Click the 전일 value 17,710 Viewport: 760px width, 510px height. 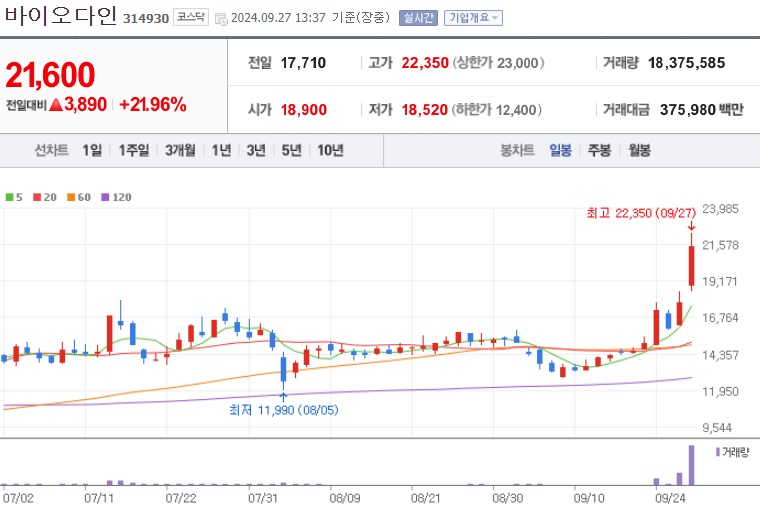(303, 63)
